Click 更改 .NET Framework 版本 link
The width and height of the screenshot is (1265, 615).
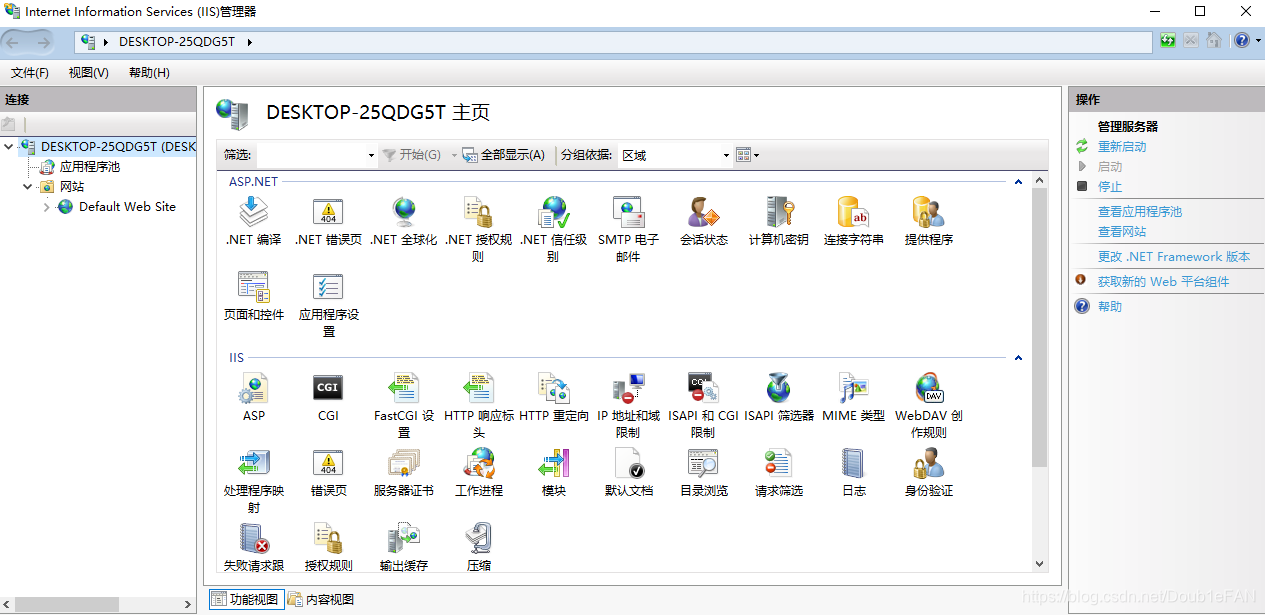point(1174,257)
